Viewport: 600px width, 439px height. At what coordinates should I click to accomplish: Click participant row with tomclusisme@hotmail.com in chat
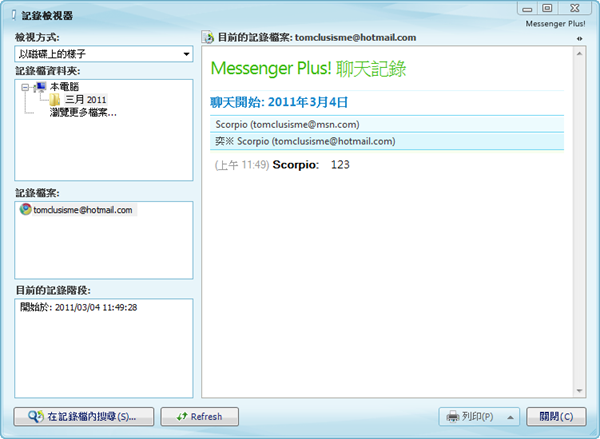tap(387, 141)
